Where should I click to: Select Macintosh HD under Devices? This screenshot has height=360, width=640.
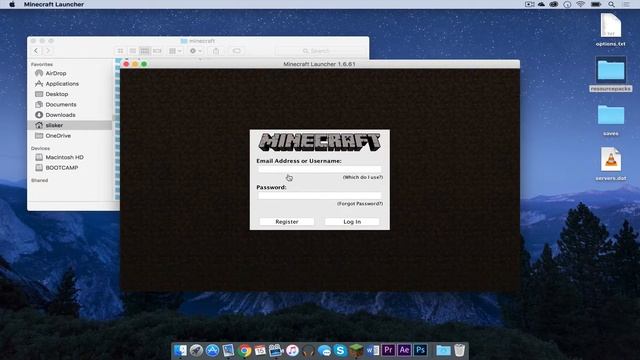pyautogui.click(x=64, y=157)
